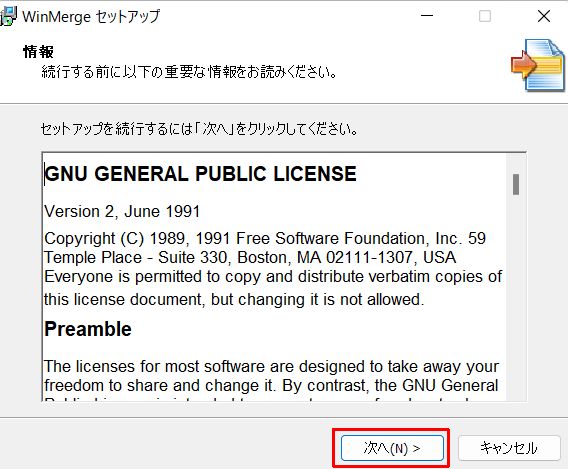Click the WinMerge setup icon in title bar
568x469 pixels.
(8, 17)
